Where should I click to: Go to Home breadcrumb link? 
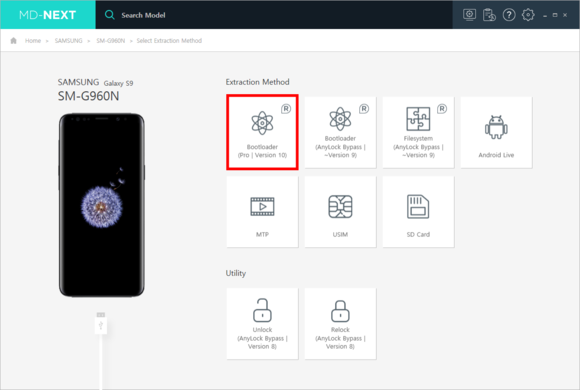coord(33,41)
